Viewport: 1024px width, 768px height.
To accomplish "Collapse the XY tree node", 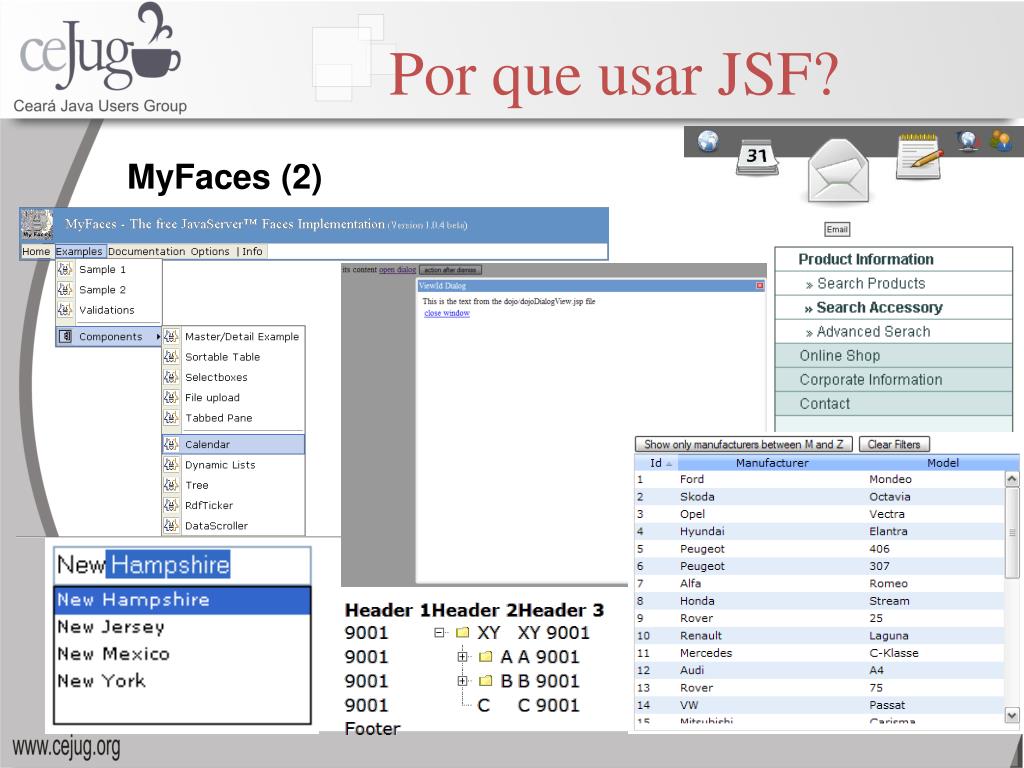I will 440,632.
